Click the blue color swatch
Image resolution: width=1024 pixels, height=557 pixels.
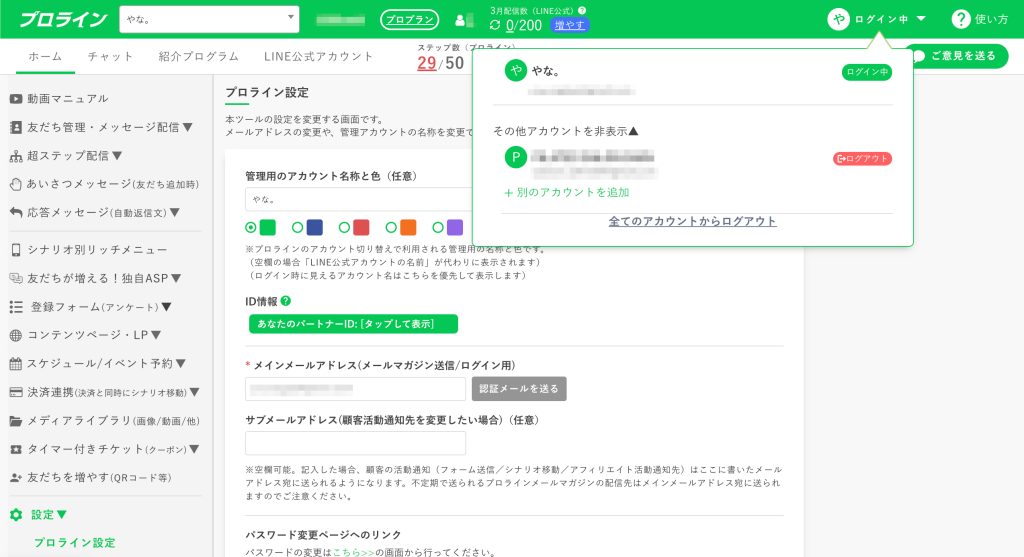pyautogui.click(x=315, y=227)
